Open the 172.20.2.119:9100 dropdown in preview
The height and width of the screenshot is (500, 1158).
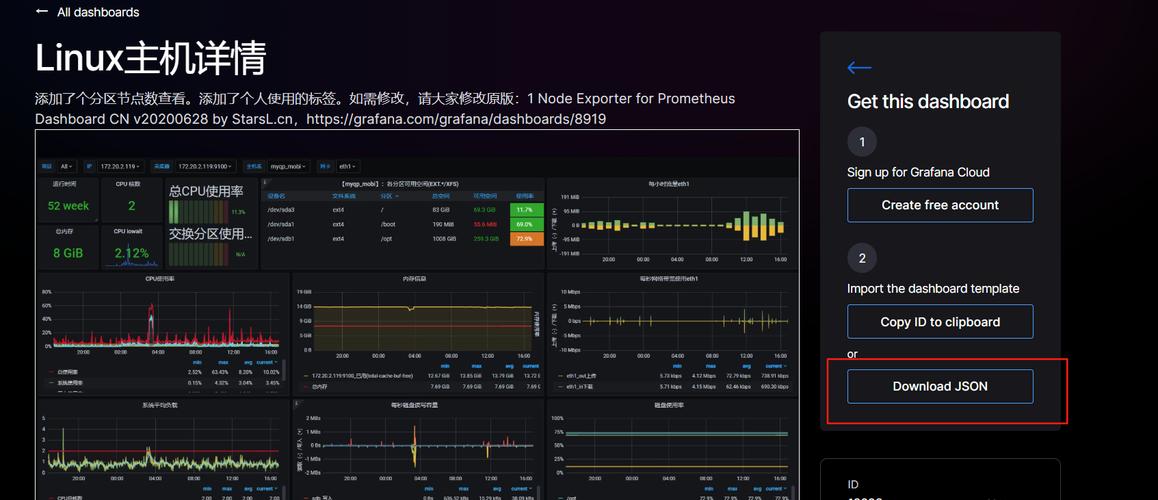tap(206, 167)
